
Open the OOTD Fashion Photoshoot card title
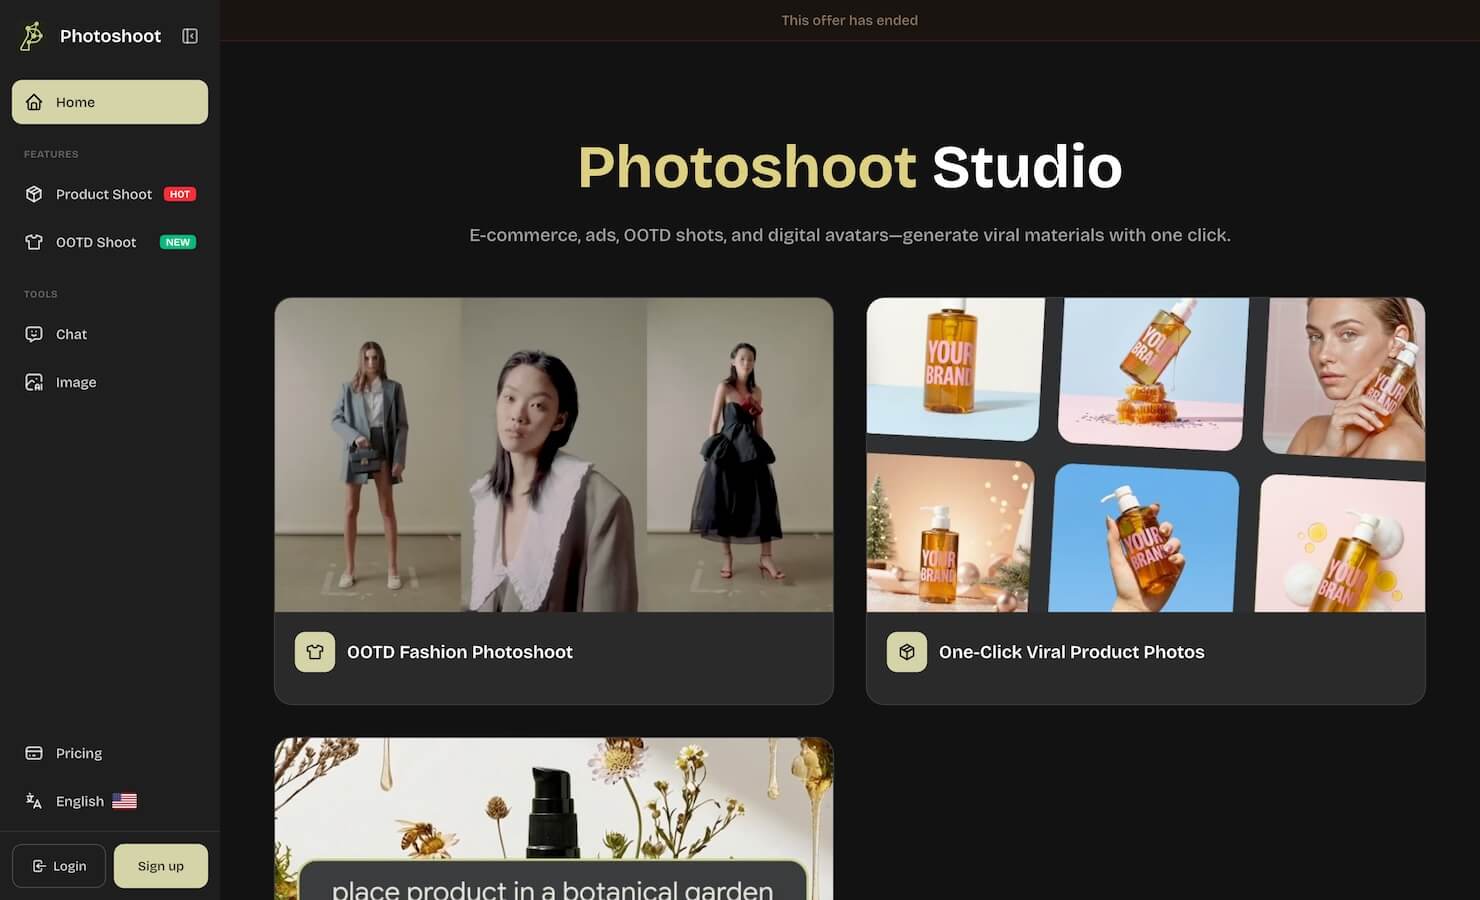460,652
